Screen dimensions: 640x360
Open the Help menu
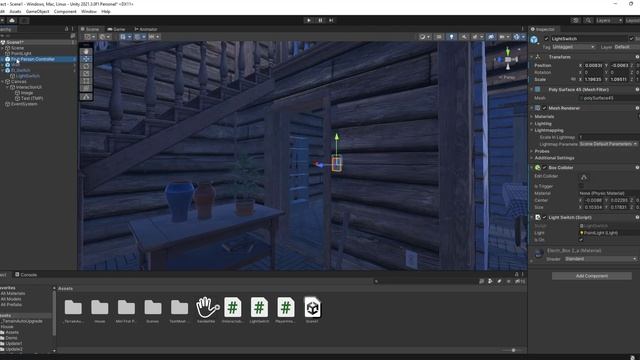(x=106, y=11)
